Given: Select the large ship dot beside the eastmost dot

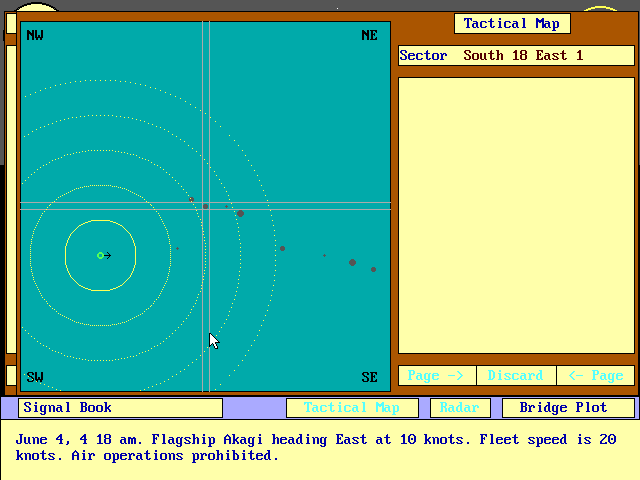Looking at the screenshot, I should (352, 262).
